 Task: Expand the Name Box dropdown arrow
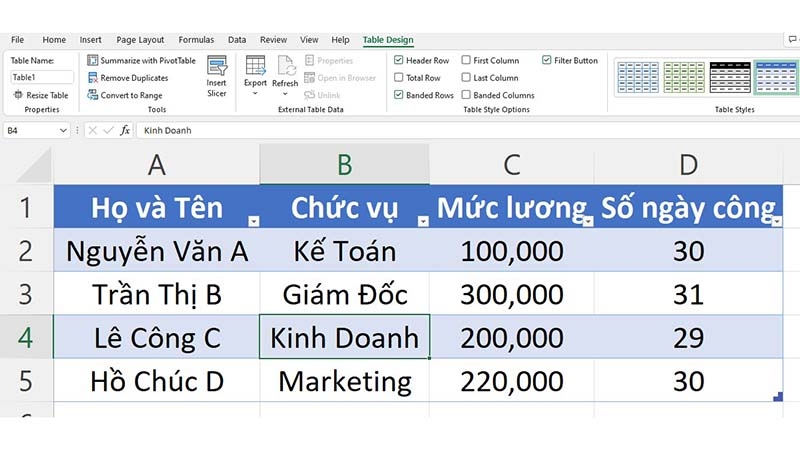(63, 131)
